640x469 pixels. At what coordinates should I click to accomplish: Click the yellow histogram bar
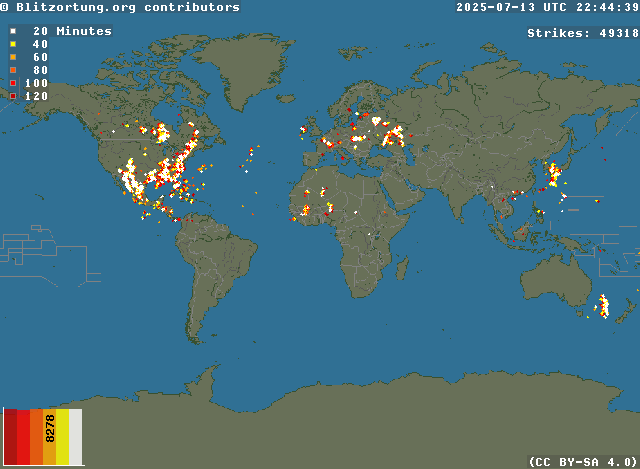(62, 437)
